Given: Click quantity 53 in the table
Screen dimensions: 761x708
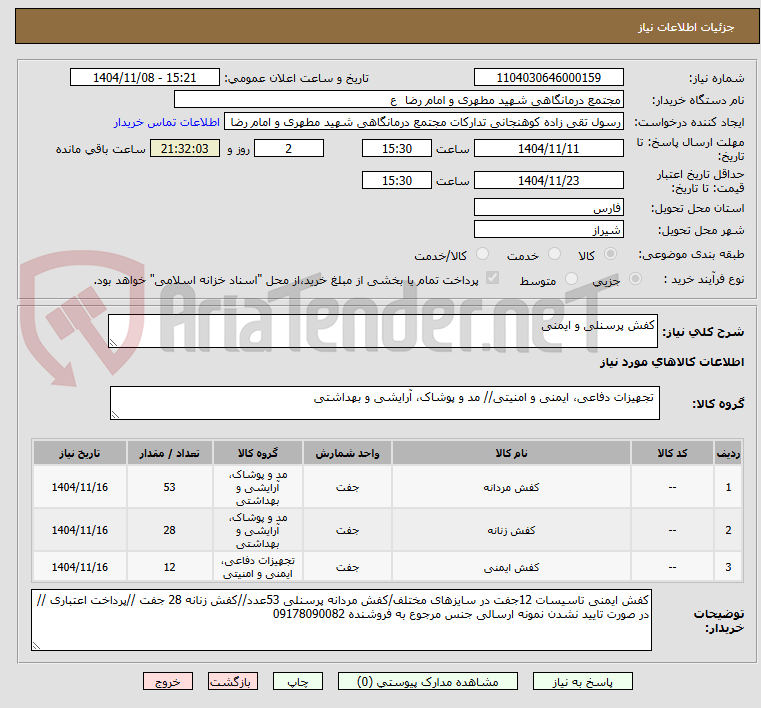Looking at the screenshot, I should coord(169,487).
